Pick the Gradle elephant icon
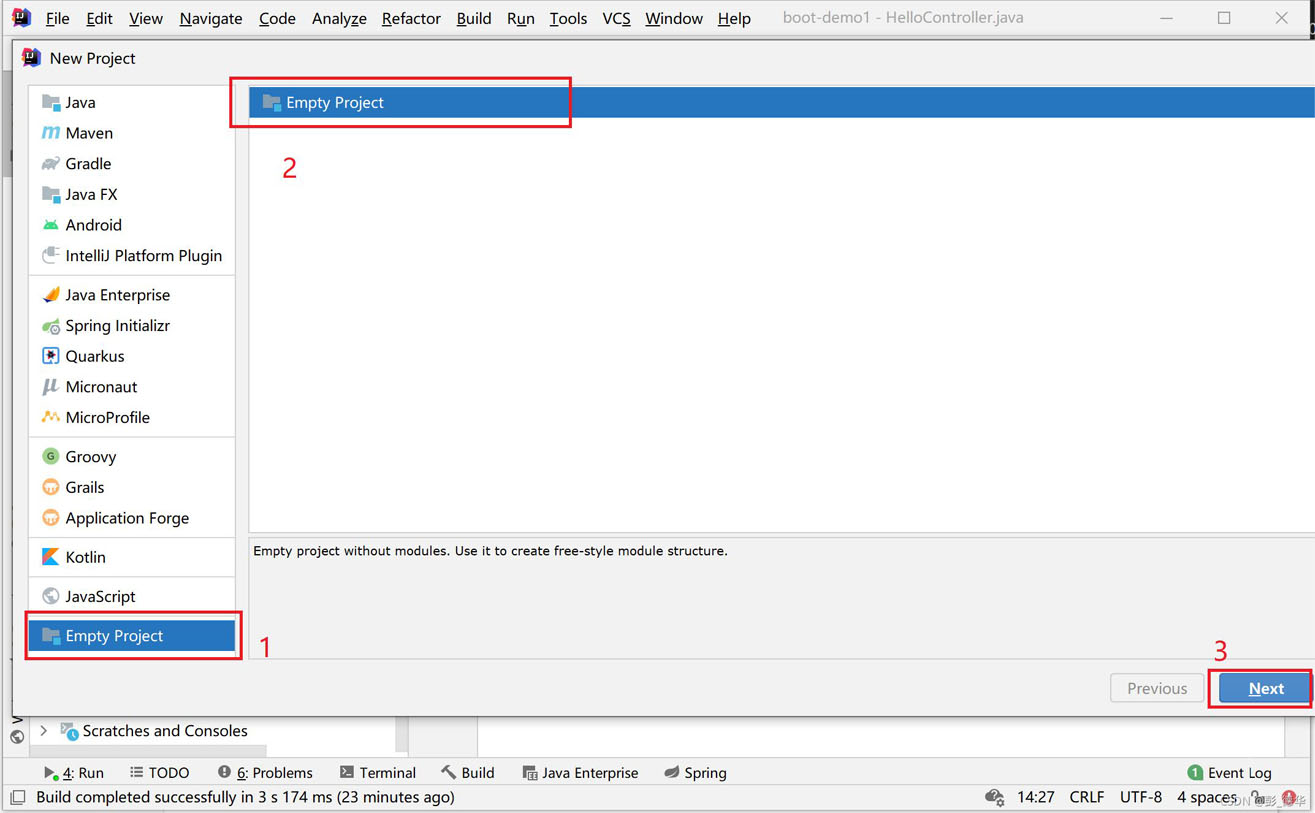The image size is (1315, 813). click(51, 164)
